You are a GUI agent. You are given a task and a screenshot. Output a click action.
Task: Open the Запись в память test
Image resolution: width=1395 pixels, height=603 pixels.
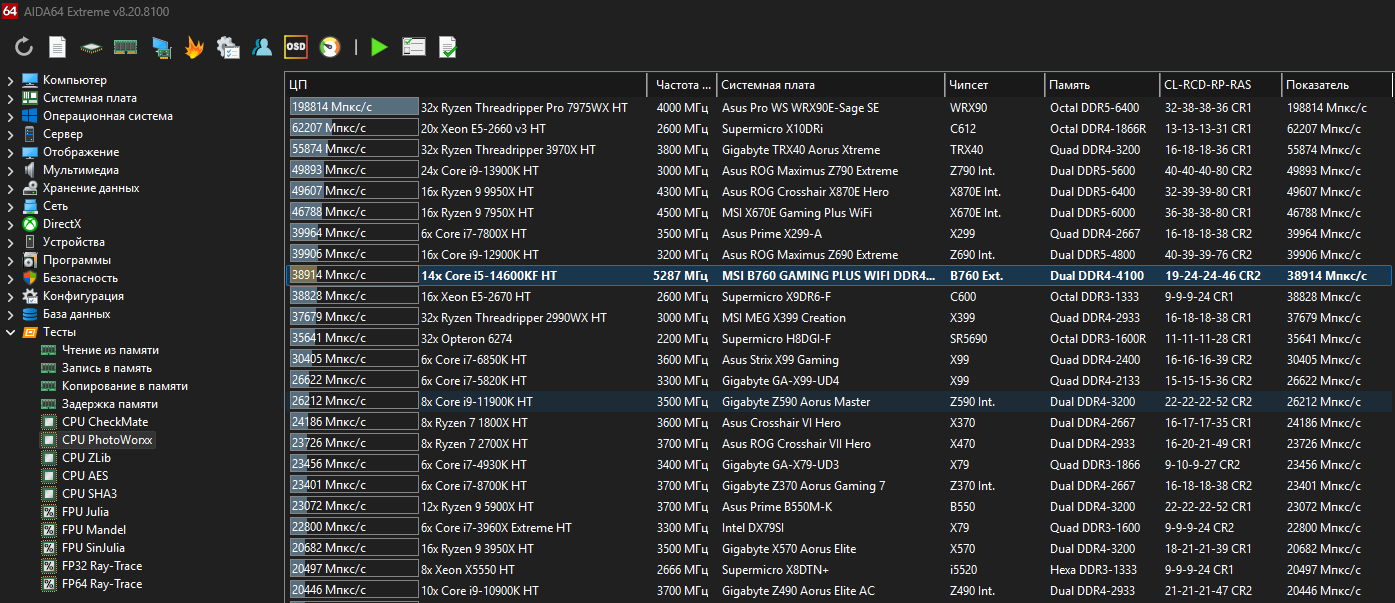tap(107, 368)
